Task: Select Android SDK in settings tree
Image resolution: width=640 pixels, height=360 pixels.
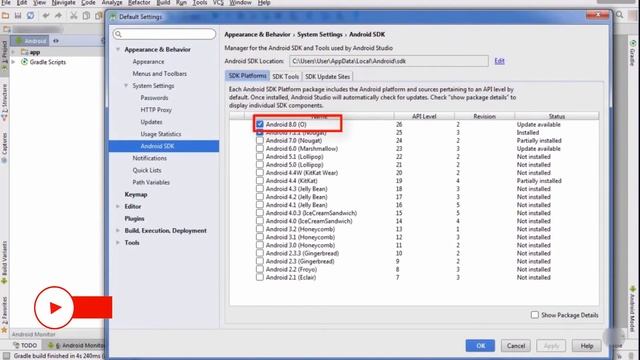Action: [x=164, y=146]
